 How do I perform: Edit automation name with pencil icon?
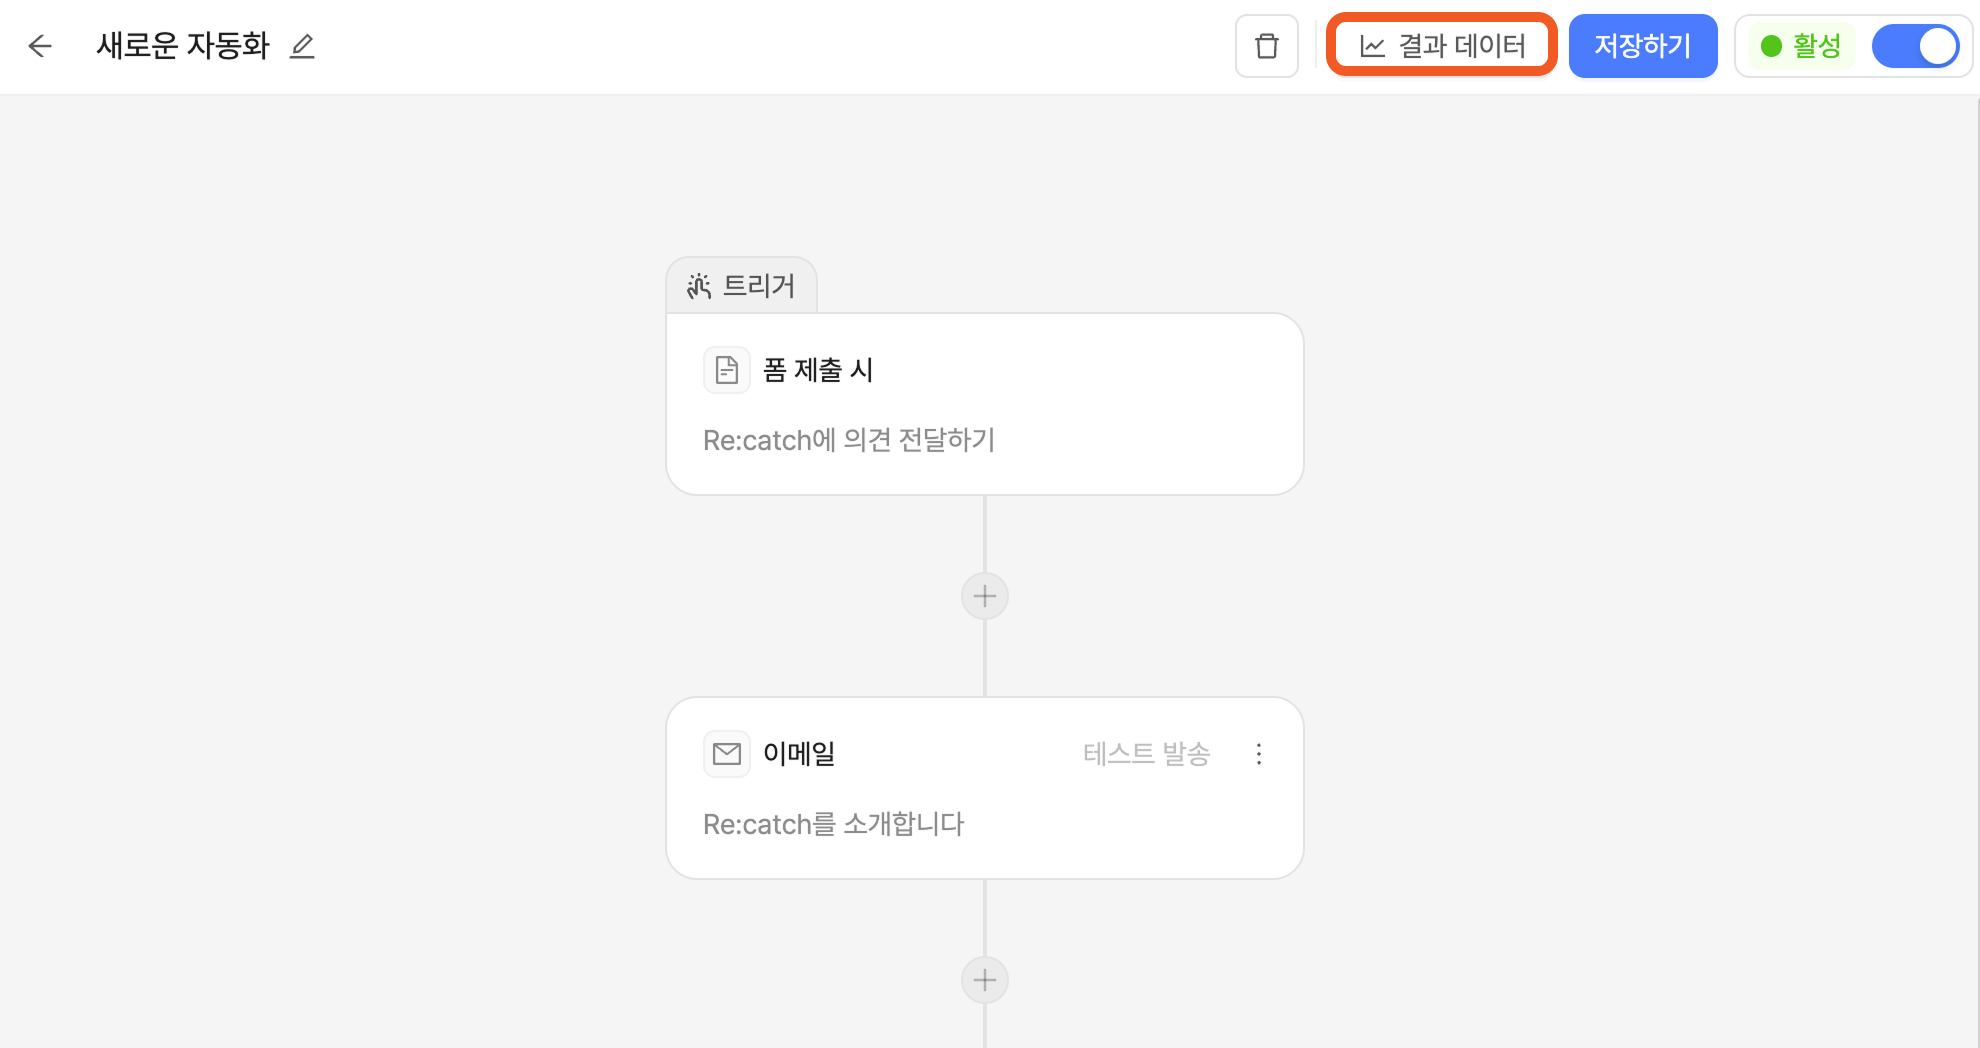coord(302,46)
